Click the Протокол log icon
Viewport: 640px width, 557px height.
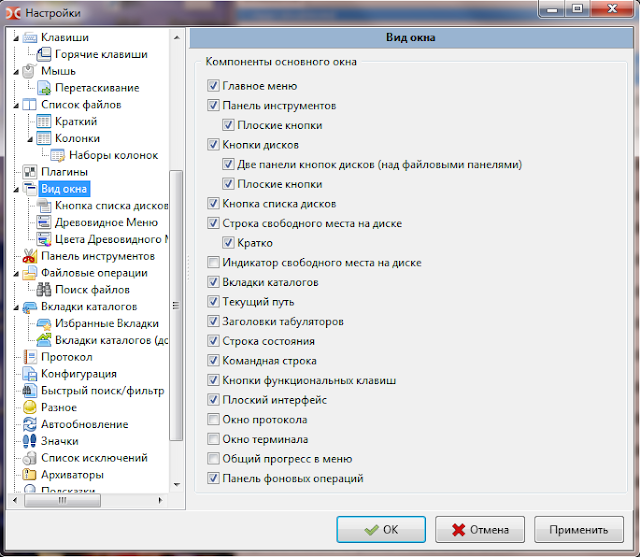coord(29,357)
